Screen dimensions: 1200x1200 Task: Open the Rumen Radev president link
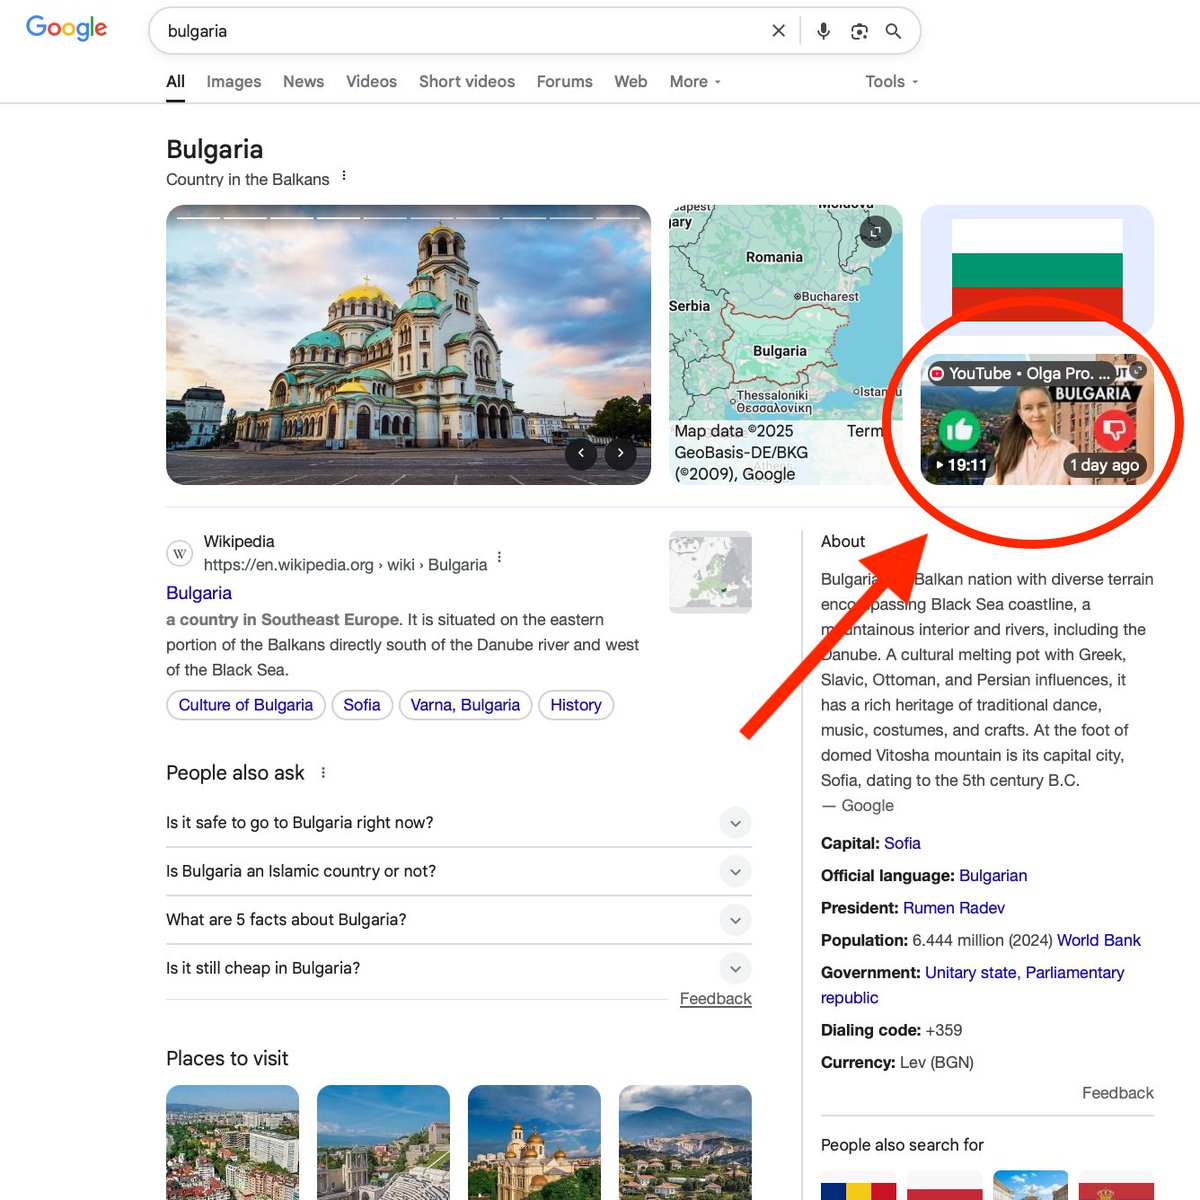coord(954,908)
